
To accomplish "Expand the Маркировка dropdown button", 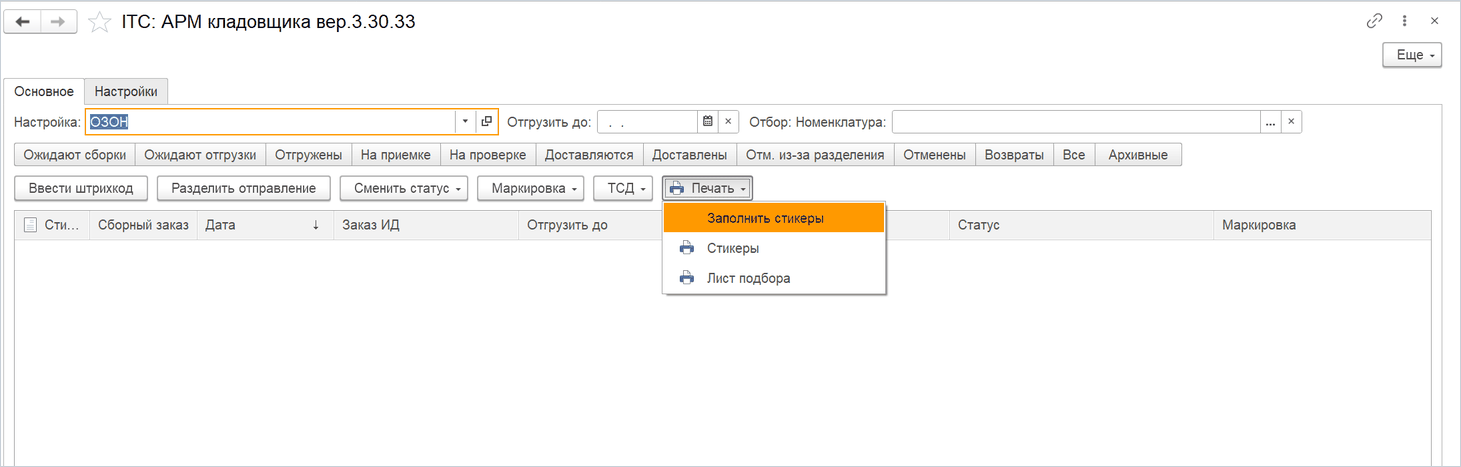I will 531,188.
